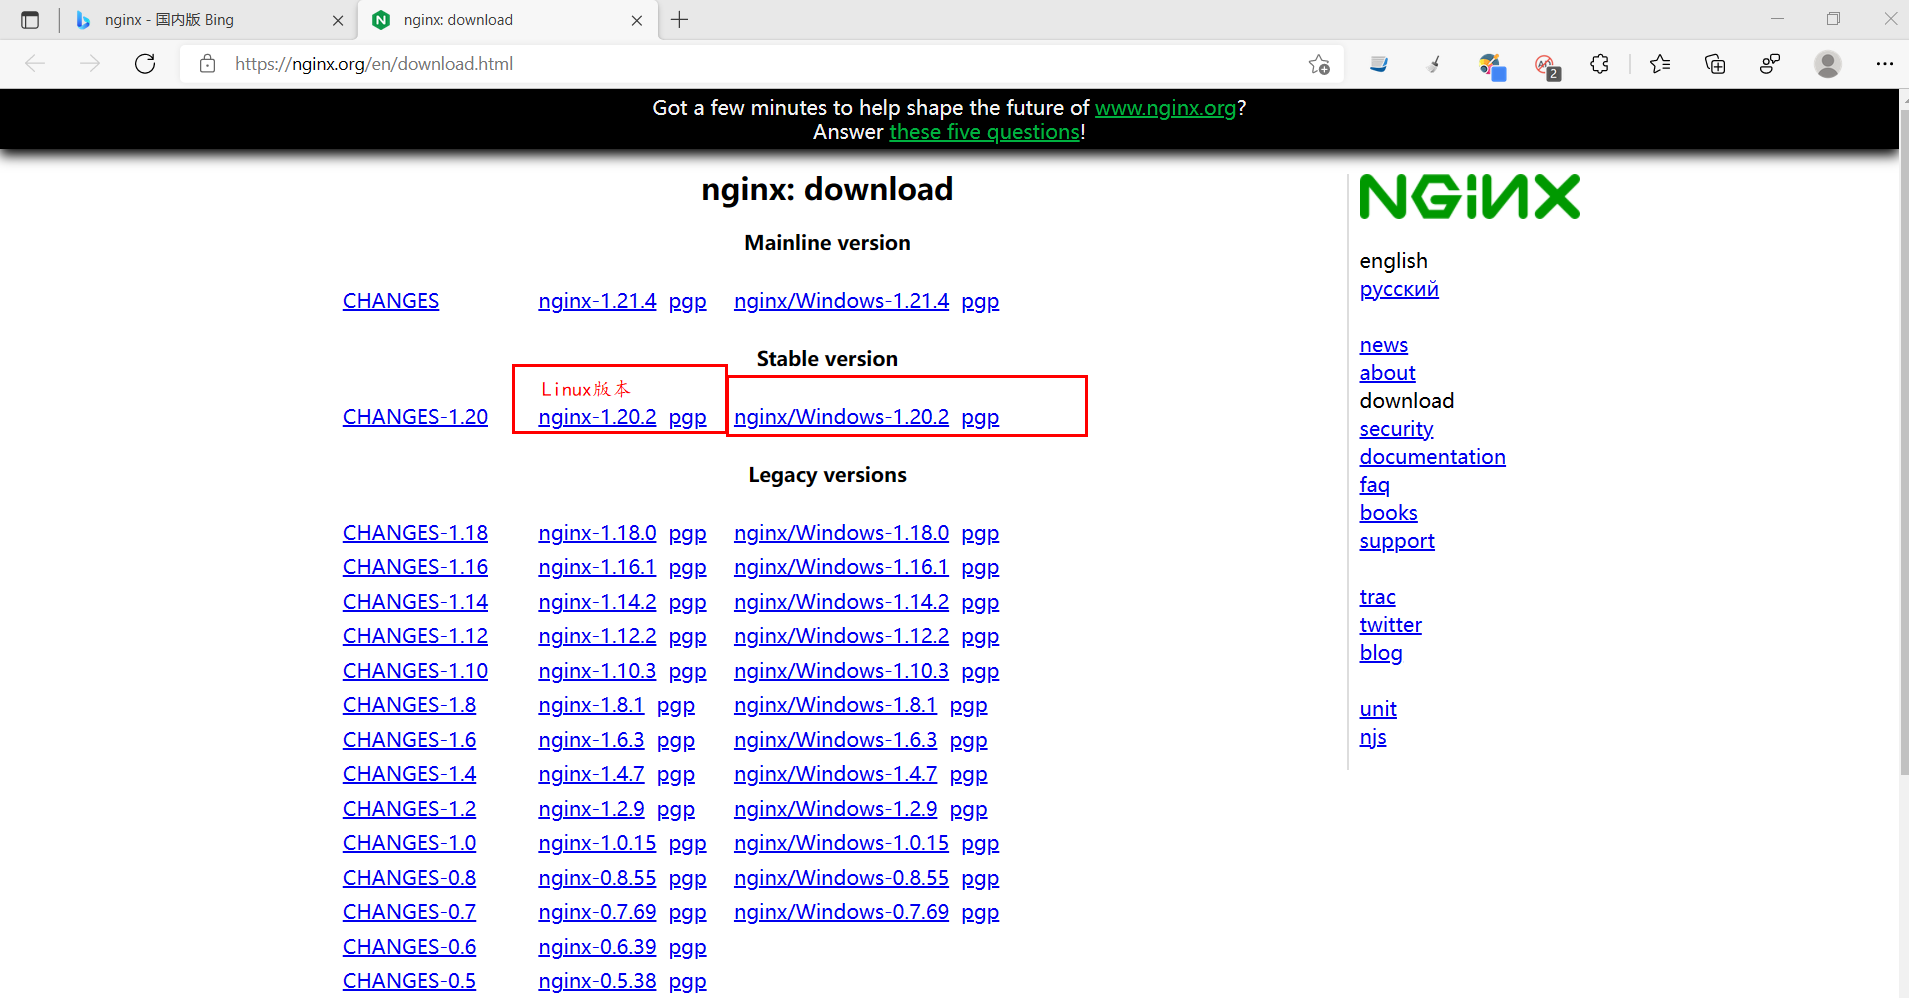Open CHANGES-1.6 link
1909x998 pixels.
point(409,740)
